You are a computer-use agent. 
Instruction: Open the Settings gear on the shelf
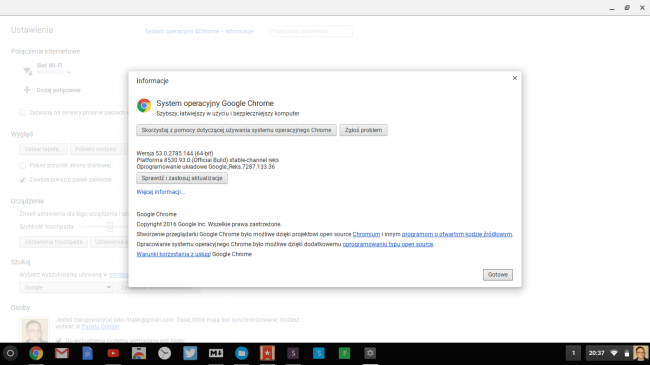(370, 353)
